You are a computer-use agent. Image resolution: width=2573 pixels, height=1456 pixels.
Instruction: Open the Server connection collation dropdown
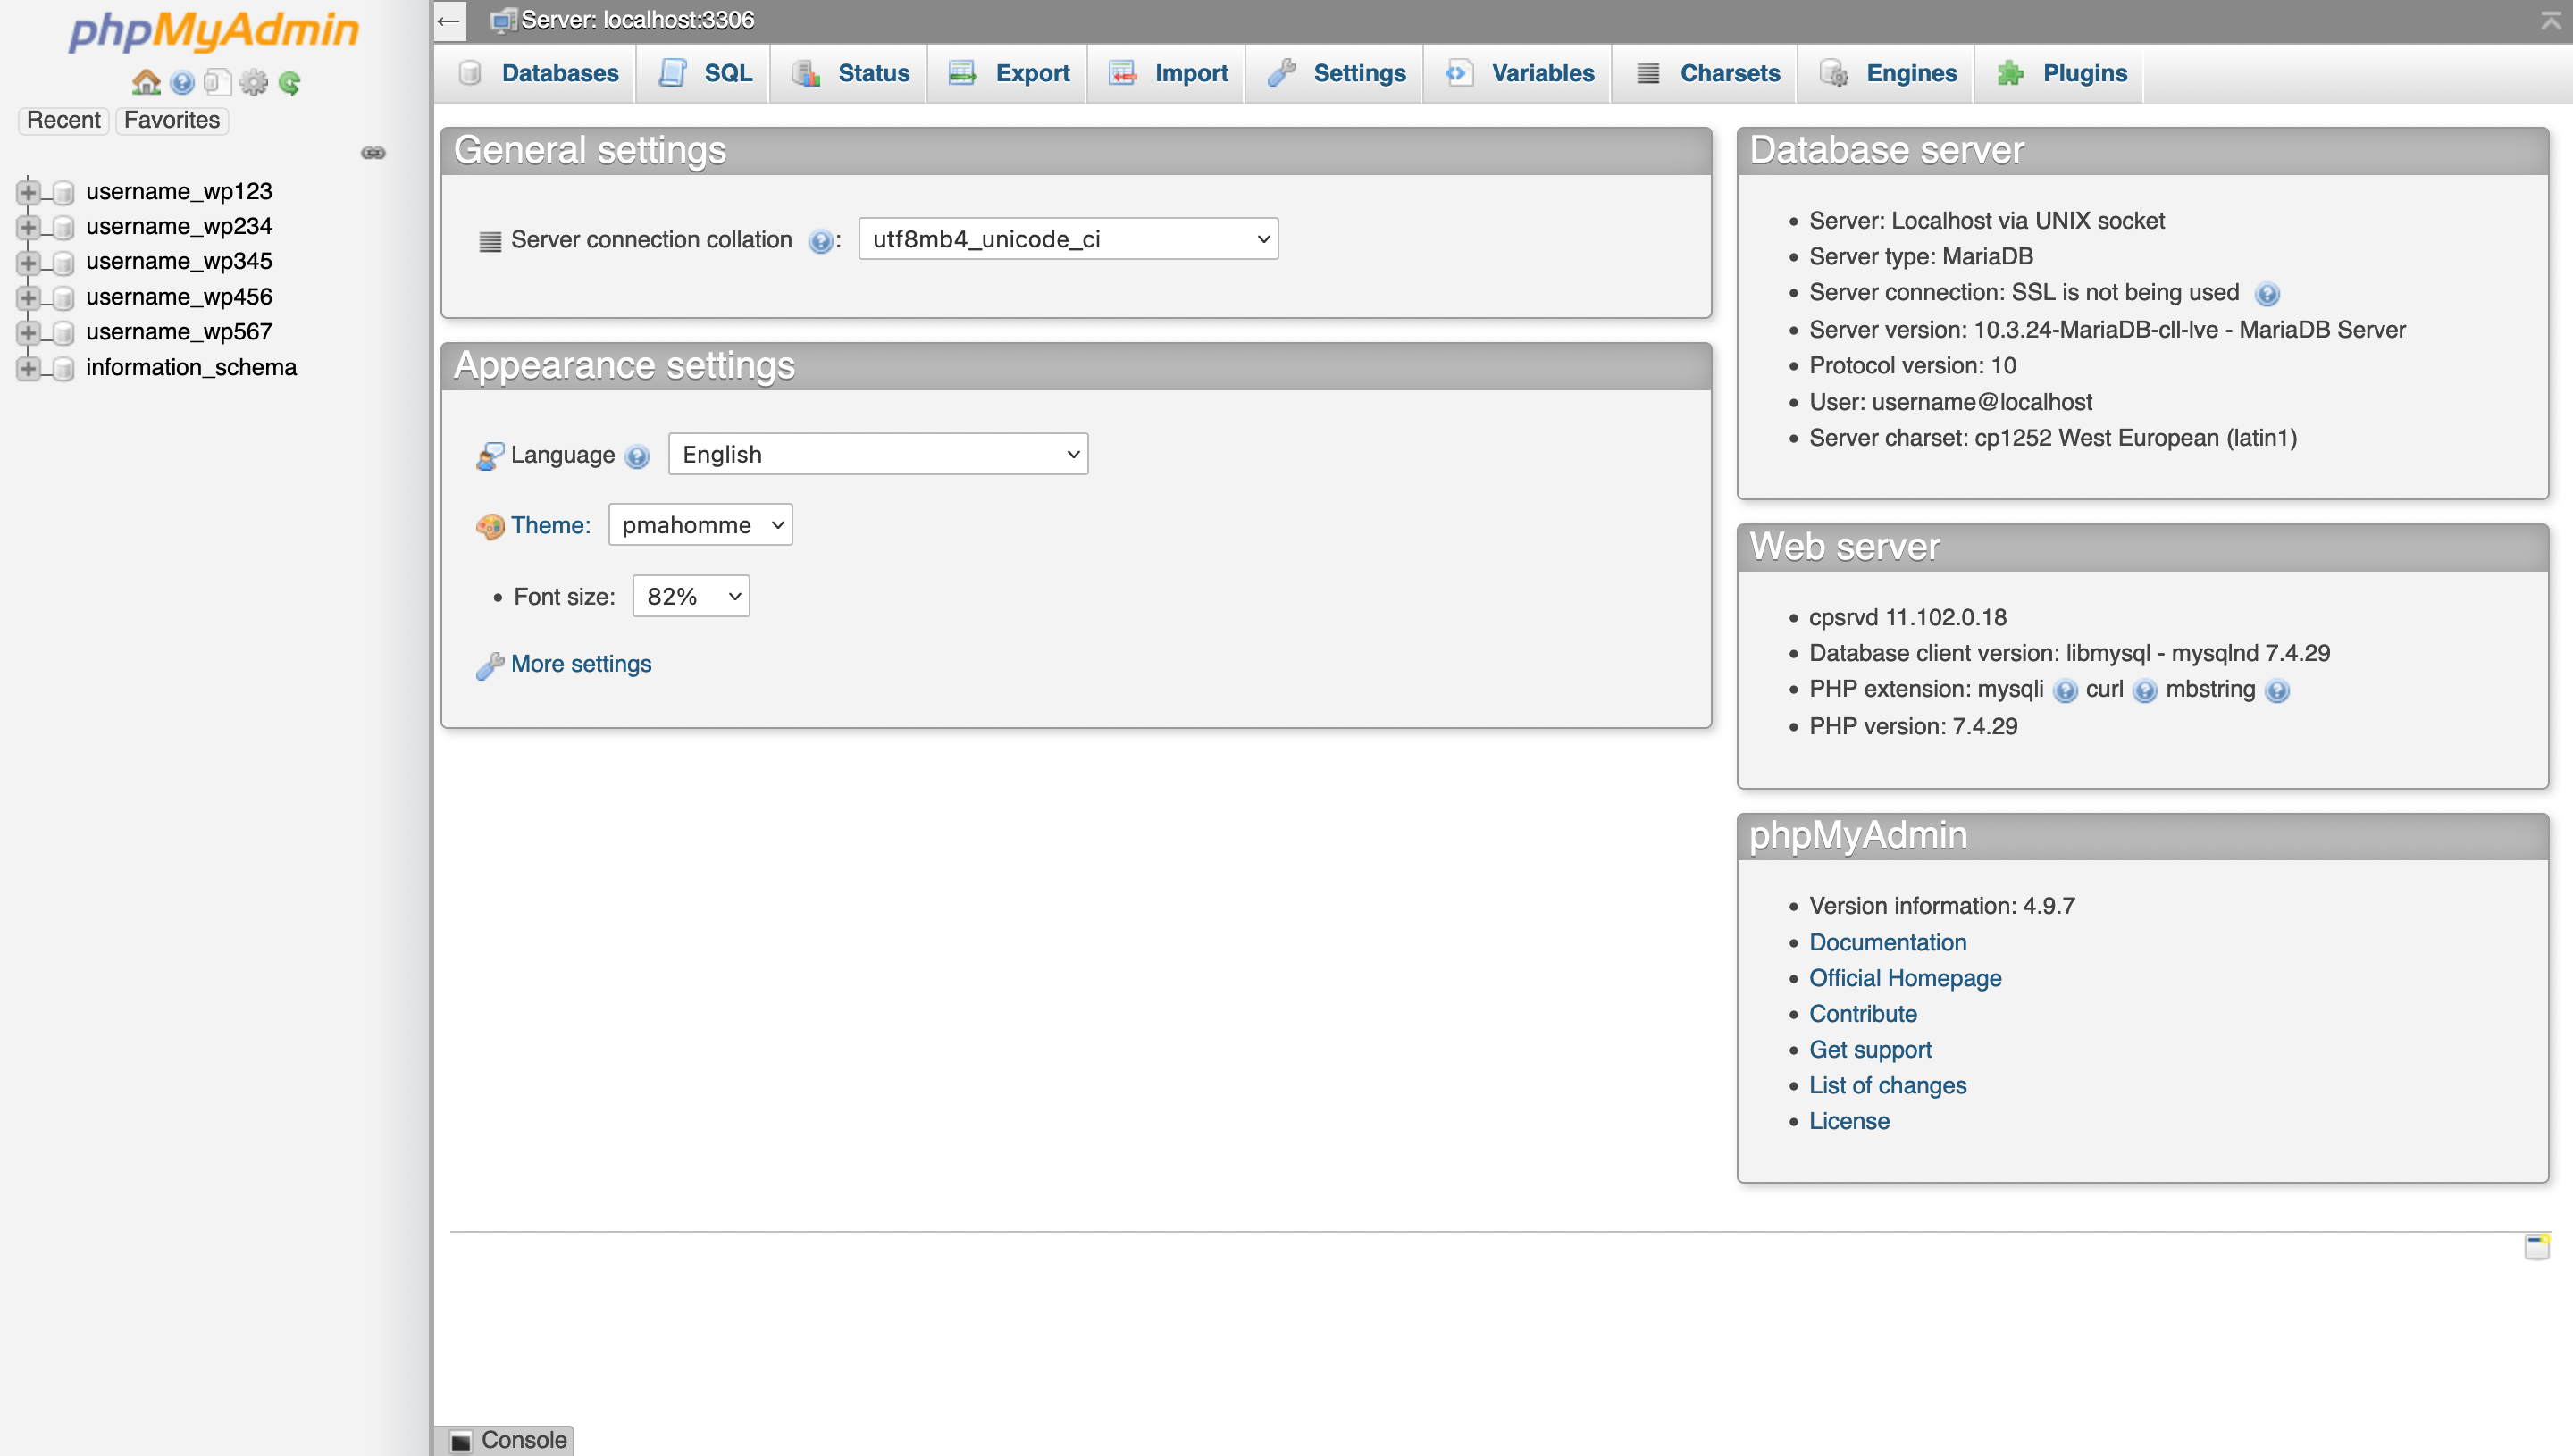pos(1068,239)
